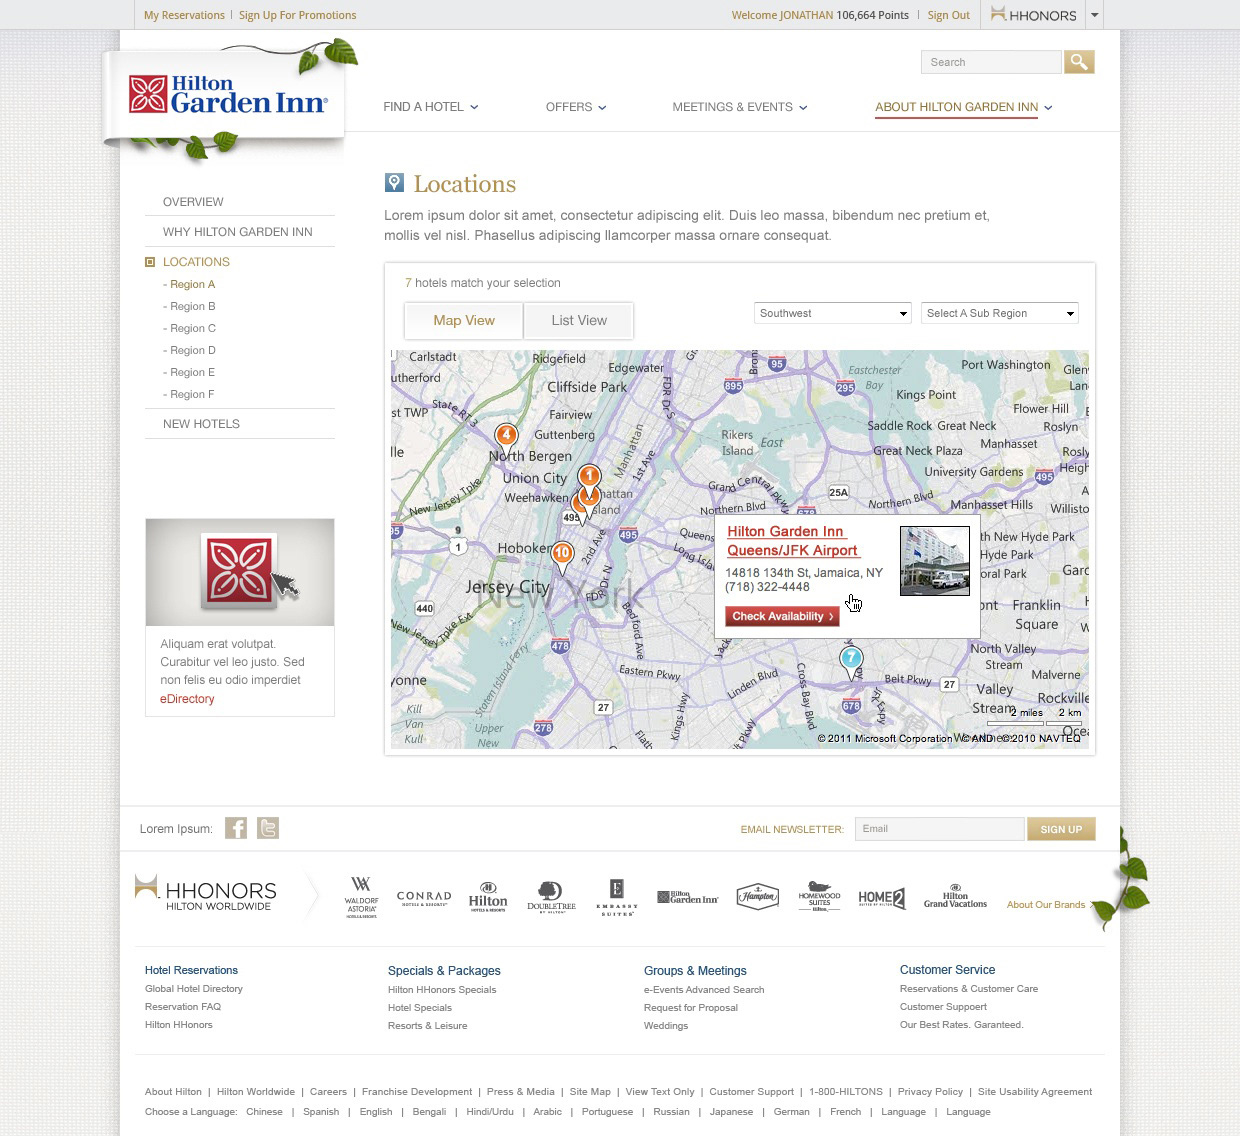
Task: Select Region C in the sidebar
Action: [190, 329]
